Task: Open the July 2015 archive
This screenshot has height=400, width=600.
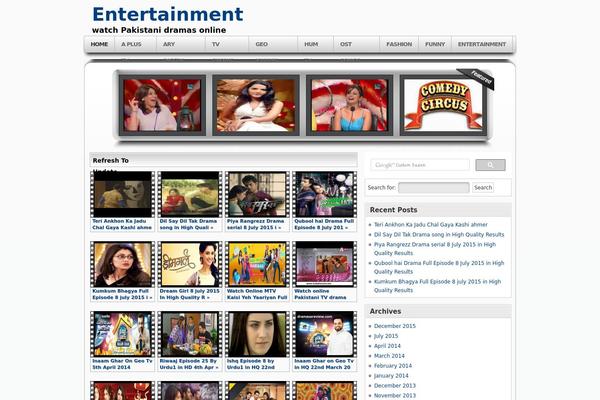Action: pos(386,336)
